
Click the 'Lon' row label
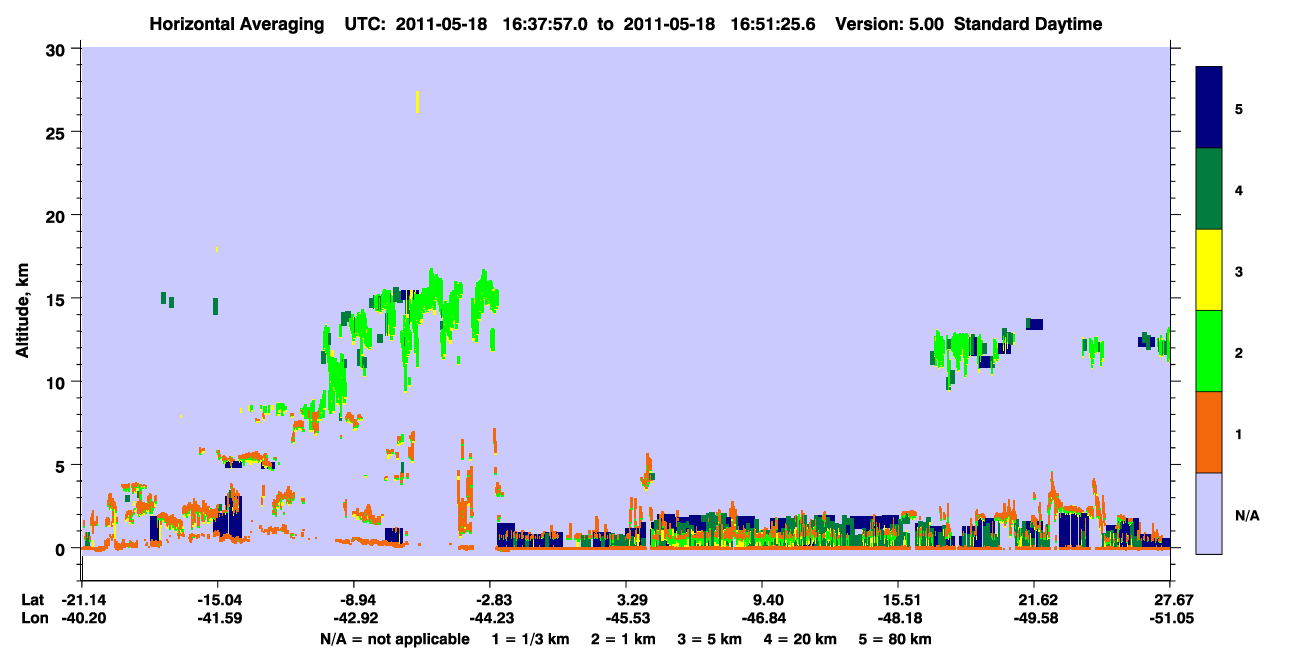click(x=34, y=619)
